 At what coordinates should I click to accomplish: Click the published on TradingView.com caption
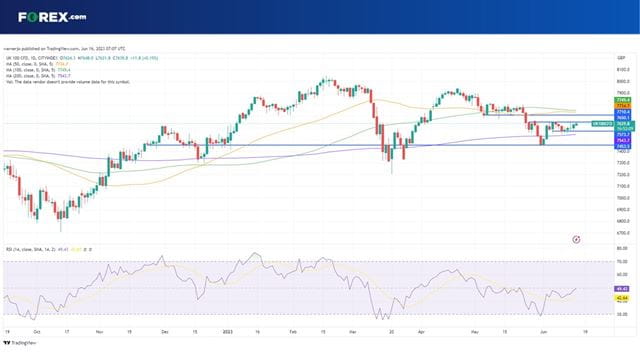[x=64, y=49]
